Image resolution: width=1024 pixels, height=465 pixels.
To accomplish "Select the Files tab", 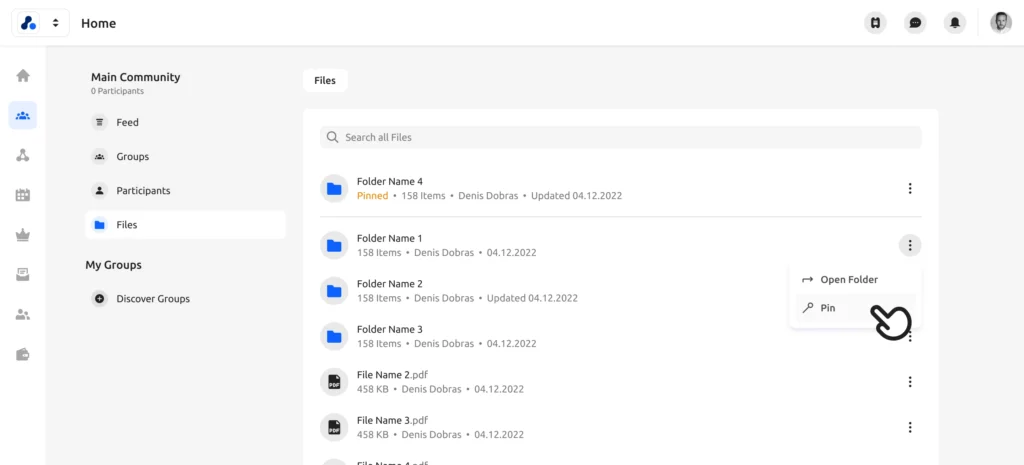I will pos(325,80).
